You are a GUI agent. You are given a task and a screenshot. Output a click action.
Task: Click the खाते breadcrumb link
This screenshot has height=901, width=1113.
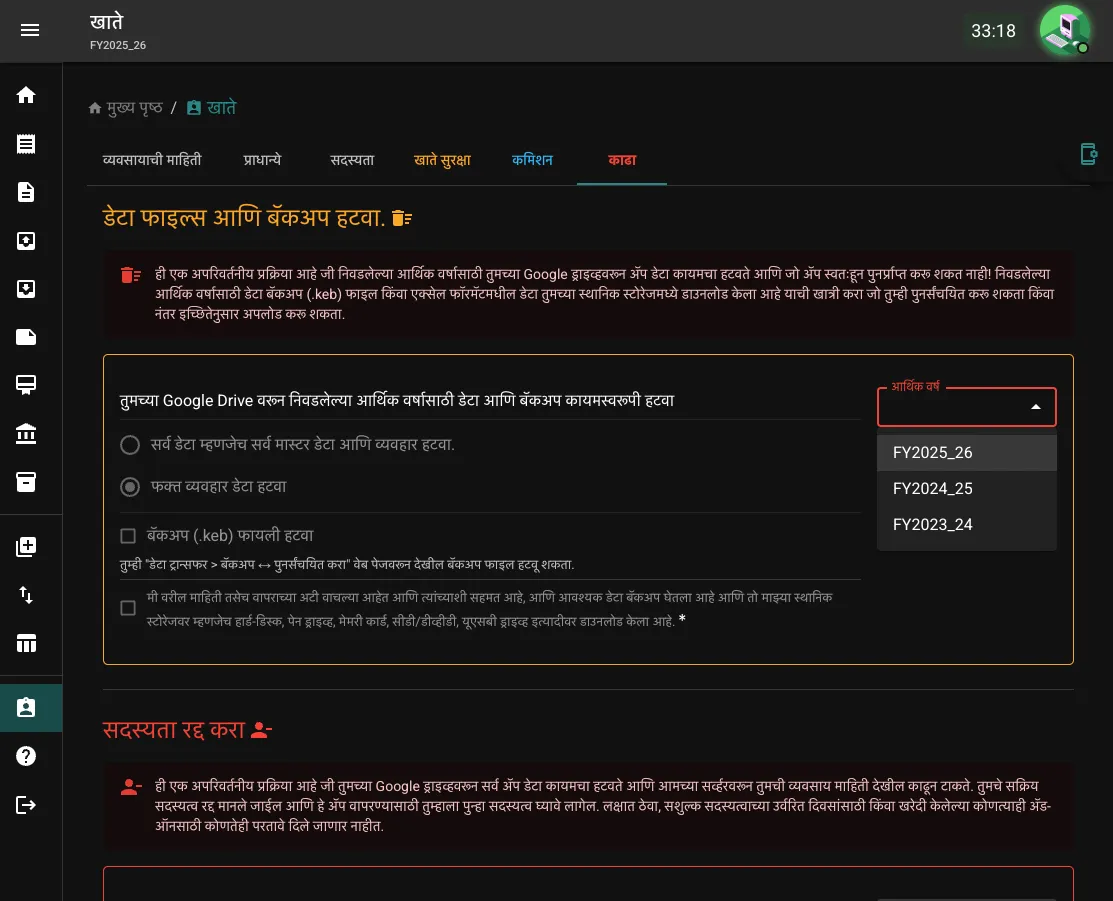(221, 108)
